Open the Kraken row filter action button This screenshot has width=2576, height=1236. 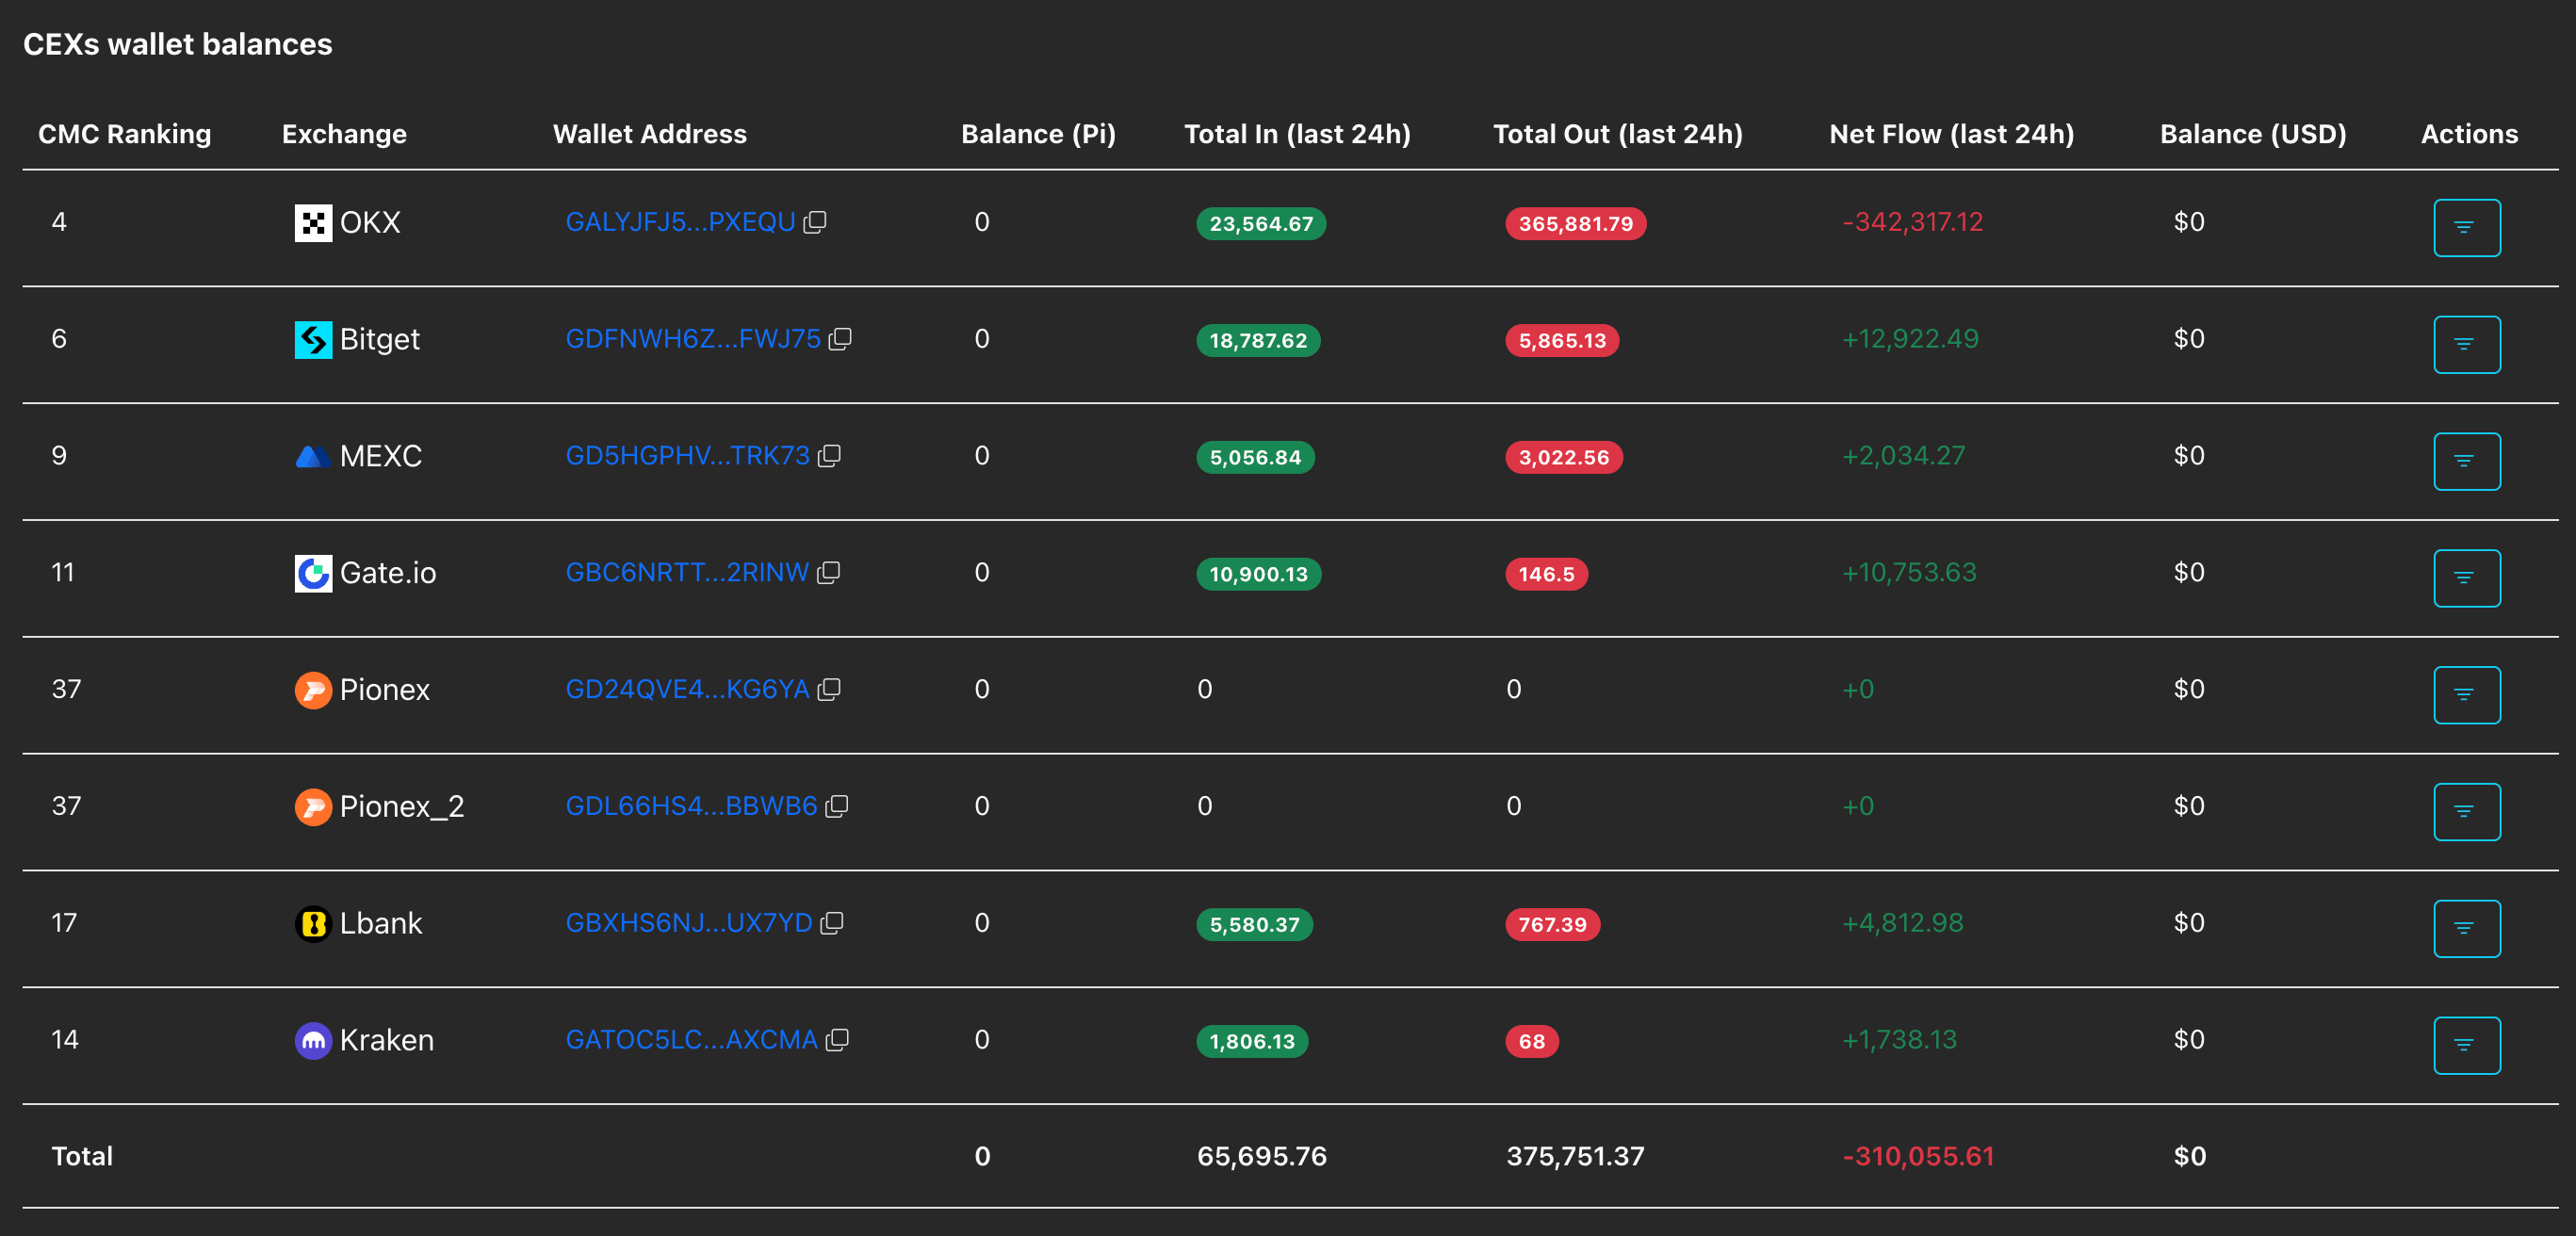tap(2466, 1046)
